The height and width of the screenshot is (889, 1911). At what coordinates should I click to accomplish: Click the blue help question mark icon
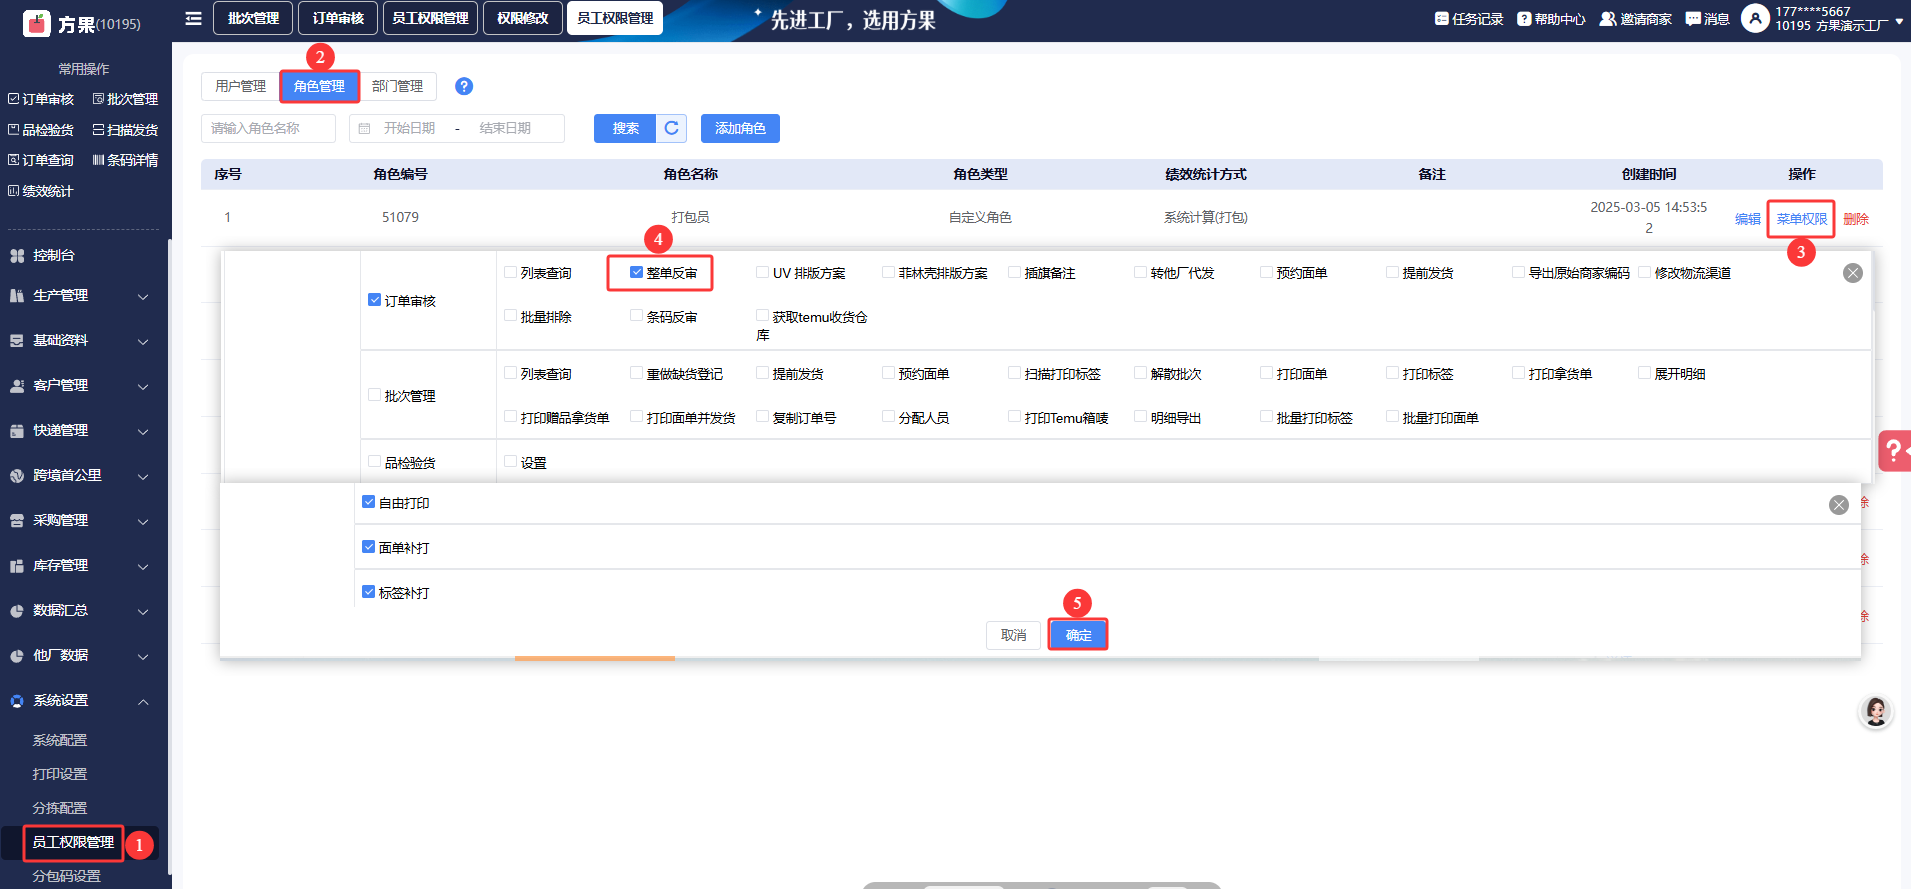point(464,86)
